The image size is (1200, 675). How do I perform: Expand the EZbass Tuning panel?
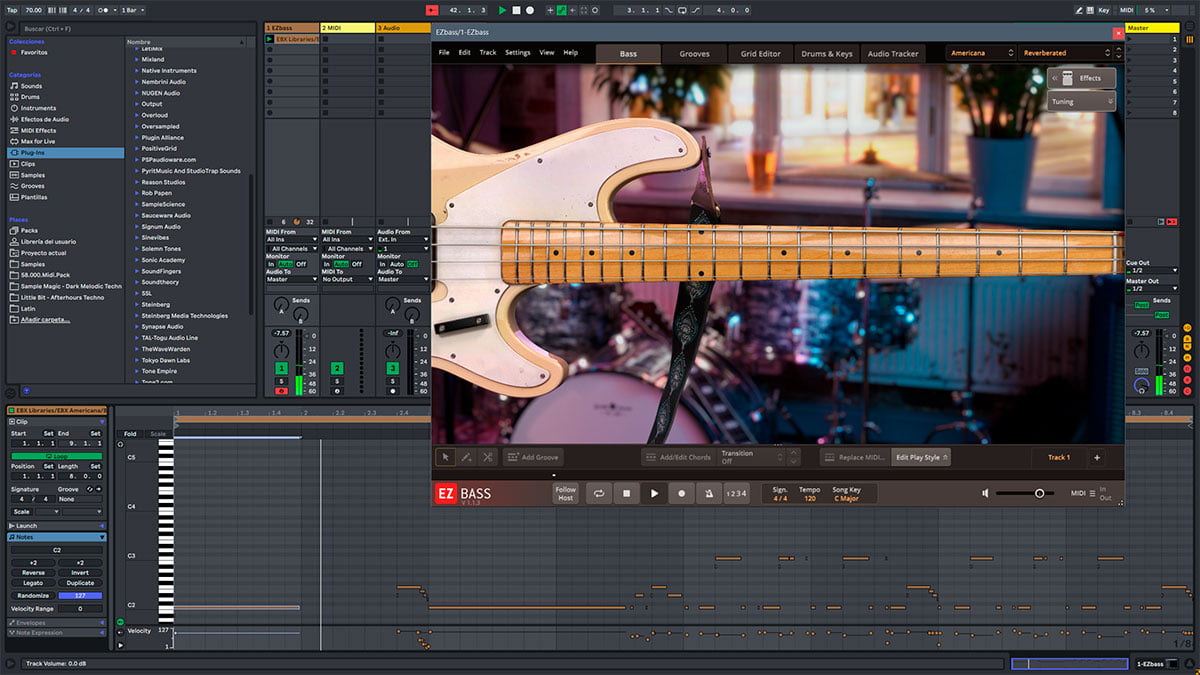coord(1081,101)
